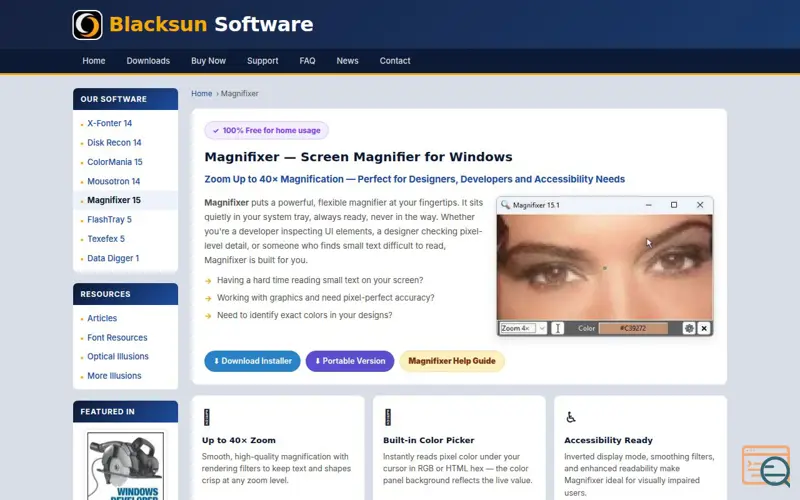Open FlashTray 5 in sidebar

[x=109, y=219]
